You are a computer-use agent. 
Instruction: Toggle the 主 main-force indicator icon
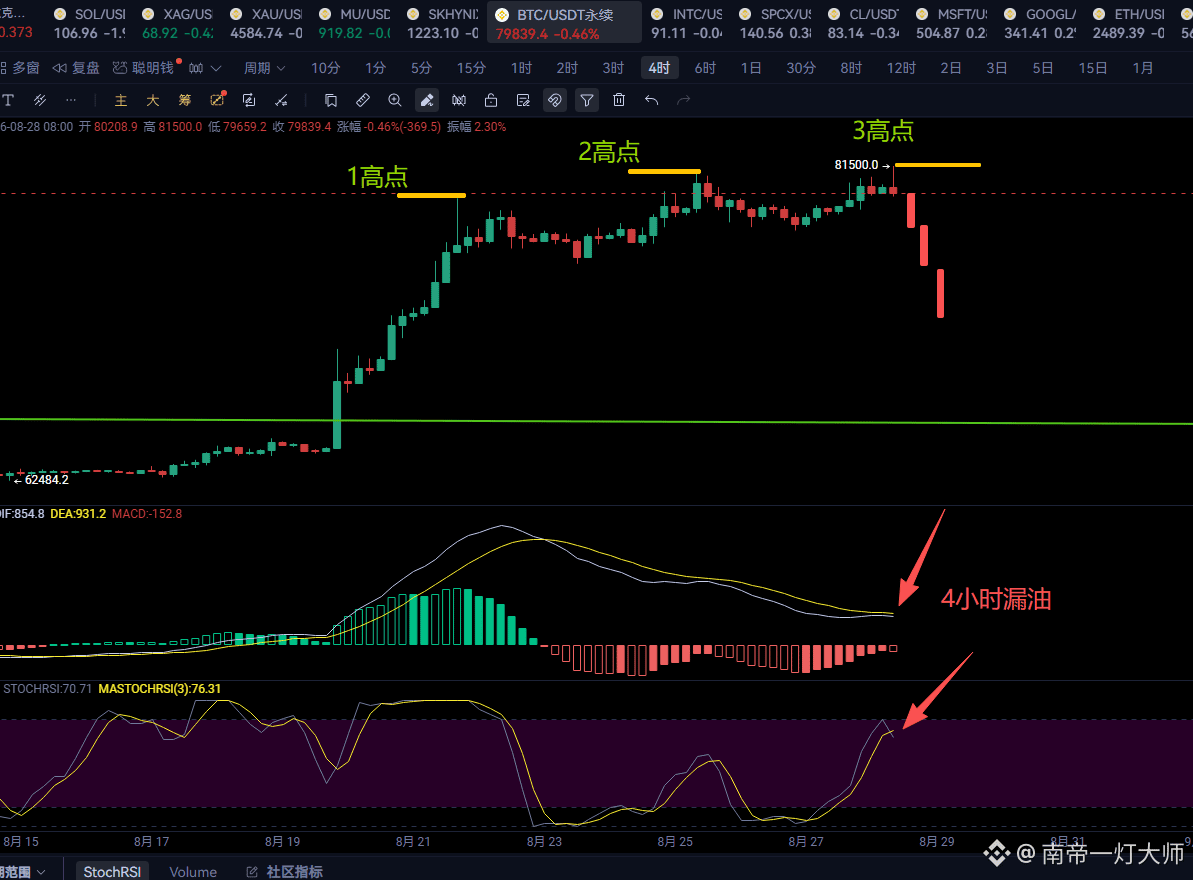pyautogui.click(x=120, y=100)
